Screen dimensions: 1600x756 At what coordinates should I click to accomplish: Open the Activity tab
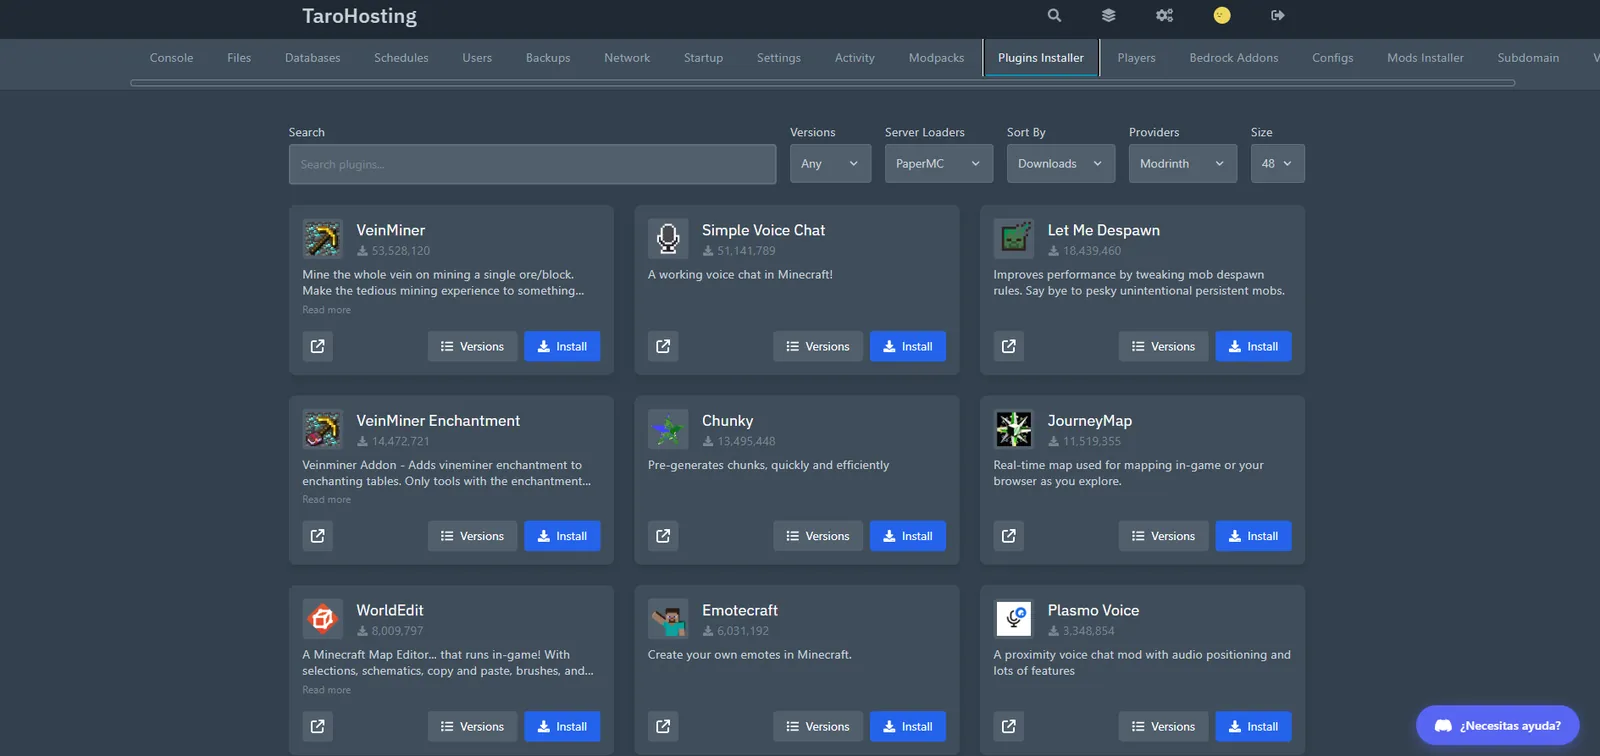coord(854,58)
